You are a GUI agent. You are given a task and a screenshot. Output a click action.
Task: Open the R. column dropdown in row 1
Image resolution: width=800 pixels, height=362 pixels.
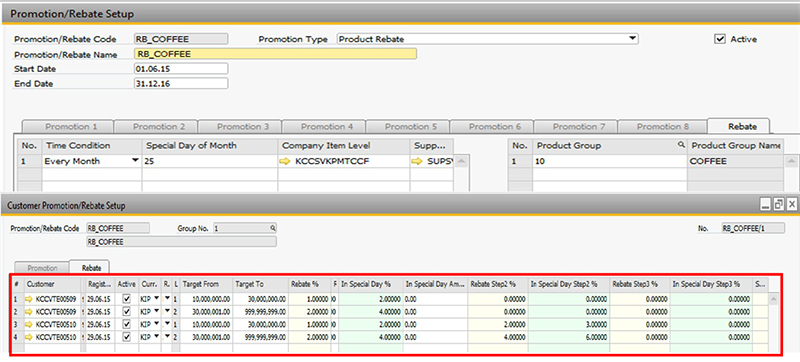pyautogui.click(x=167, y=299)
